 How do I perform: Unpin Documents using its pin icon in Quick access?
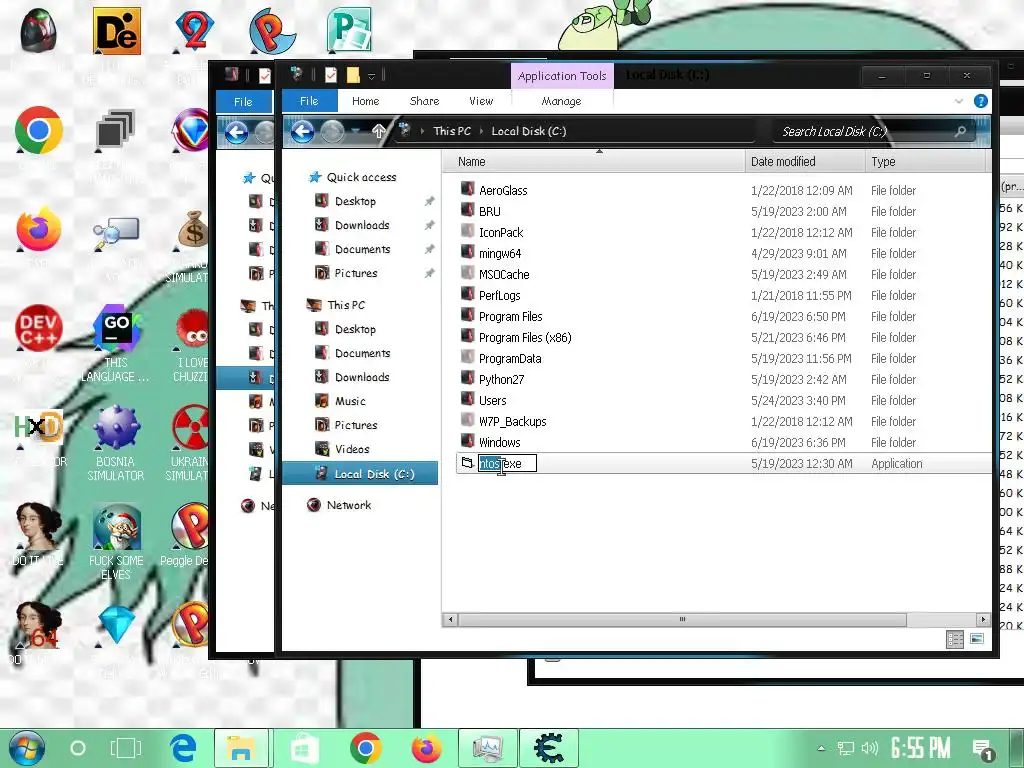[x=429, y=249]
